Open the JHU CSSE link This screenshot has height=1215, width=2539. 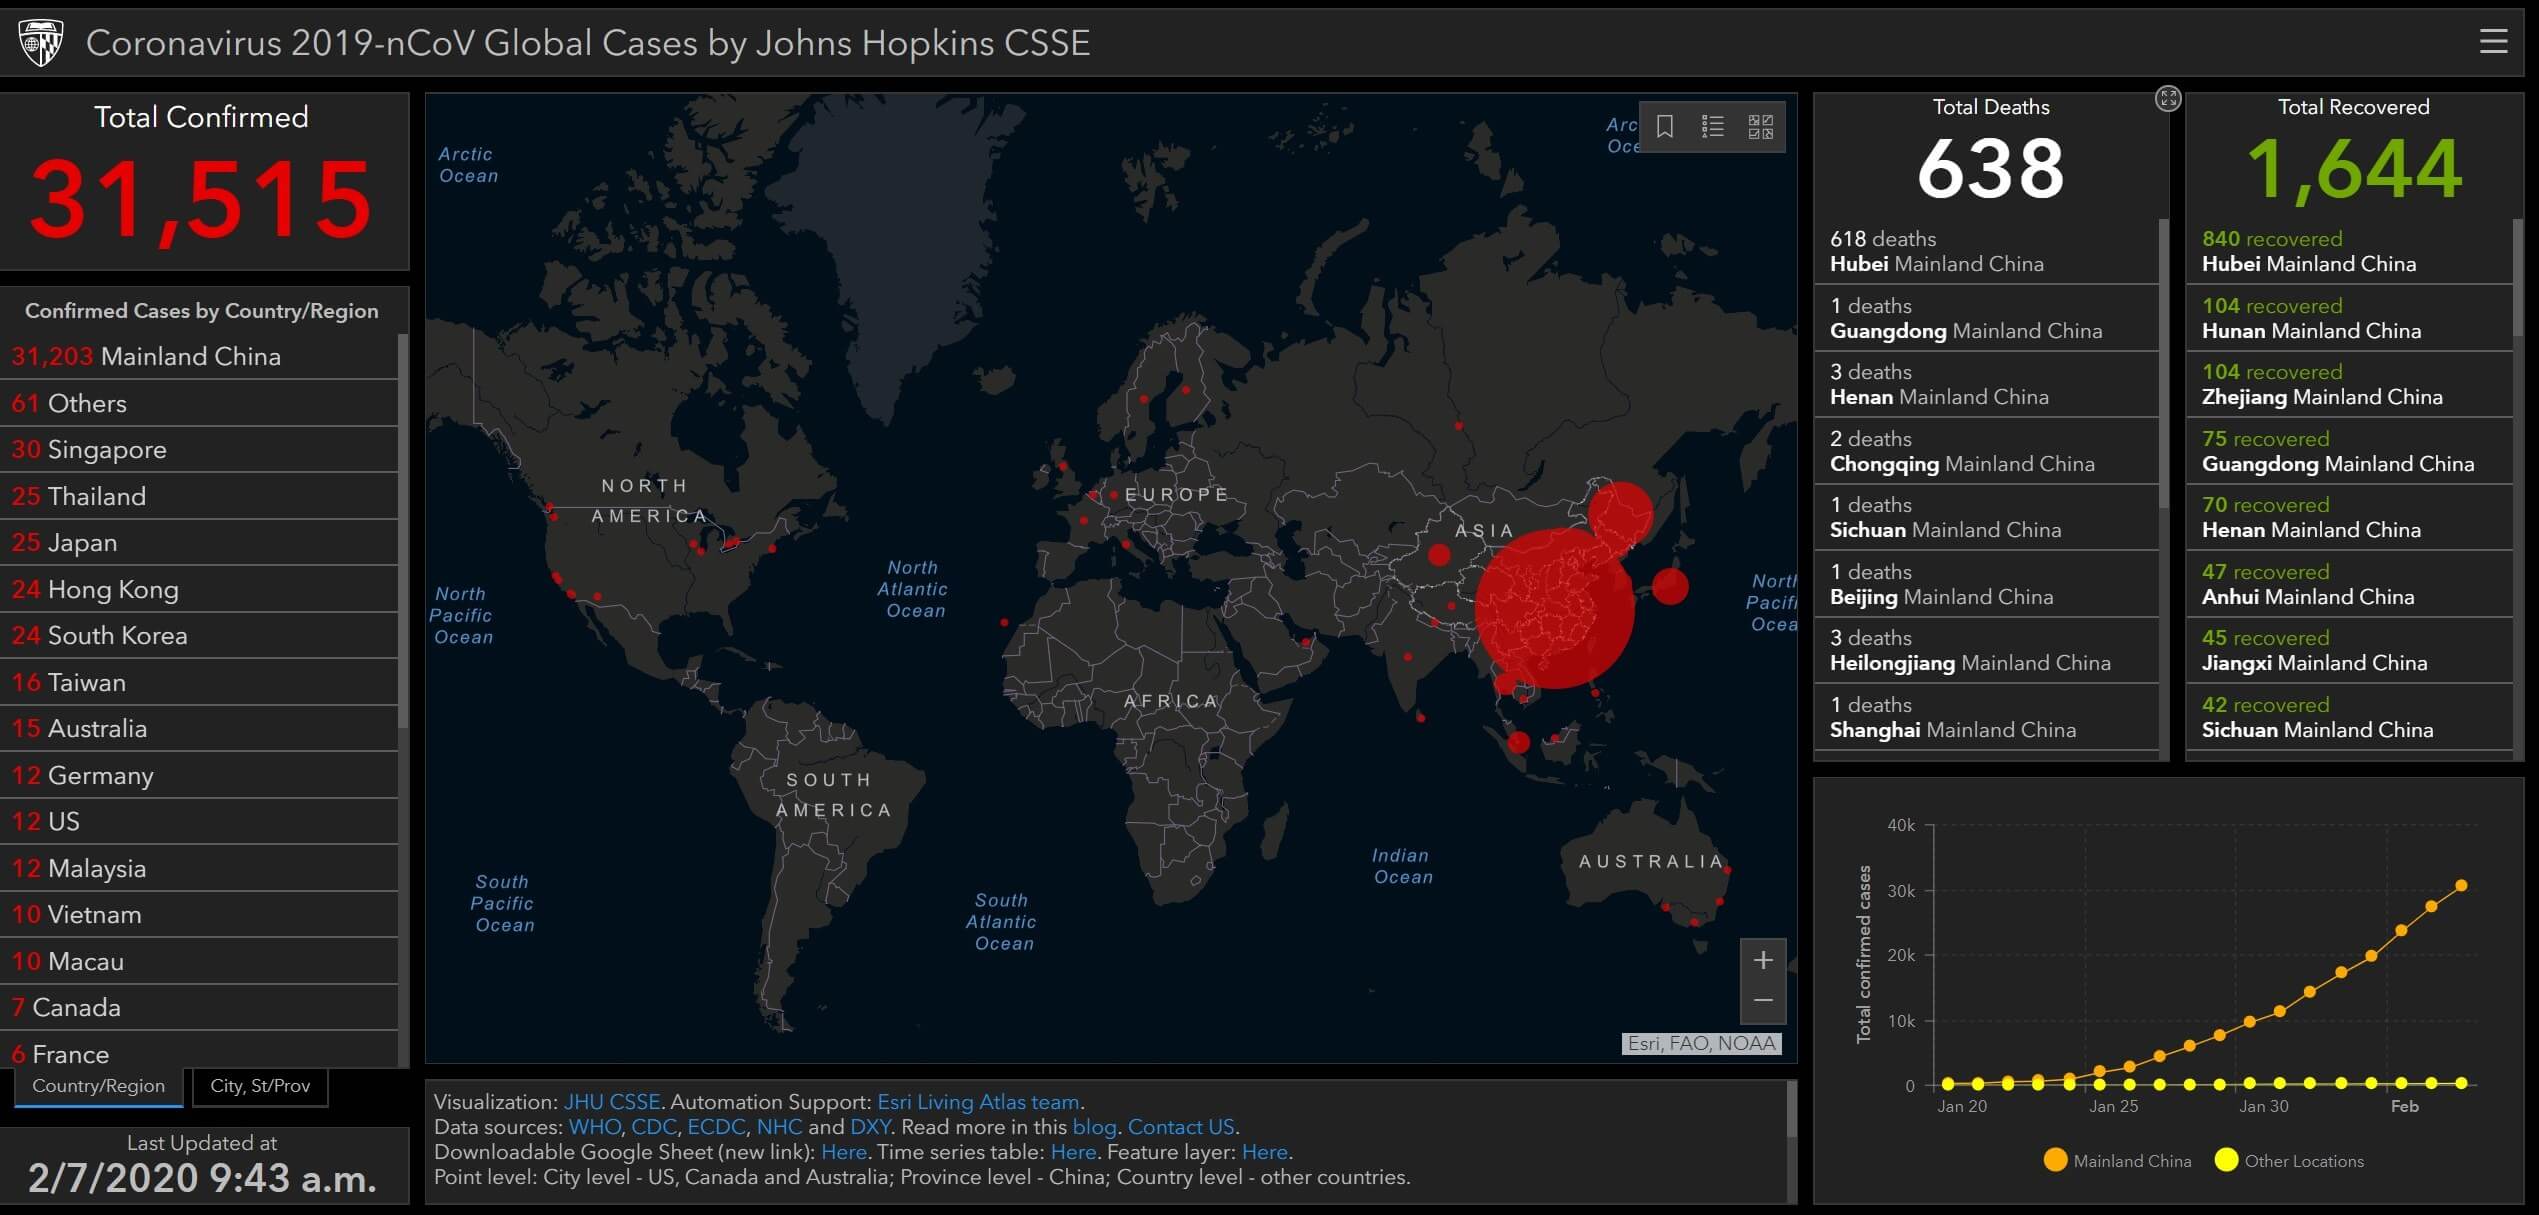pos(612,1102)
